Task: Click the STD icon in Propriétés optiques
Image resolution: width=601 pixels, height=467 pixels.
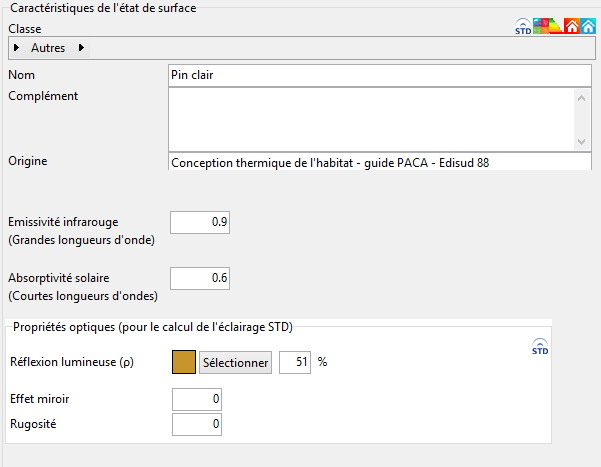Action: [x=540, y=346]
